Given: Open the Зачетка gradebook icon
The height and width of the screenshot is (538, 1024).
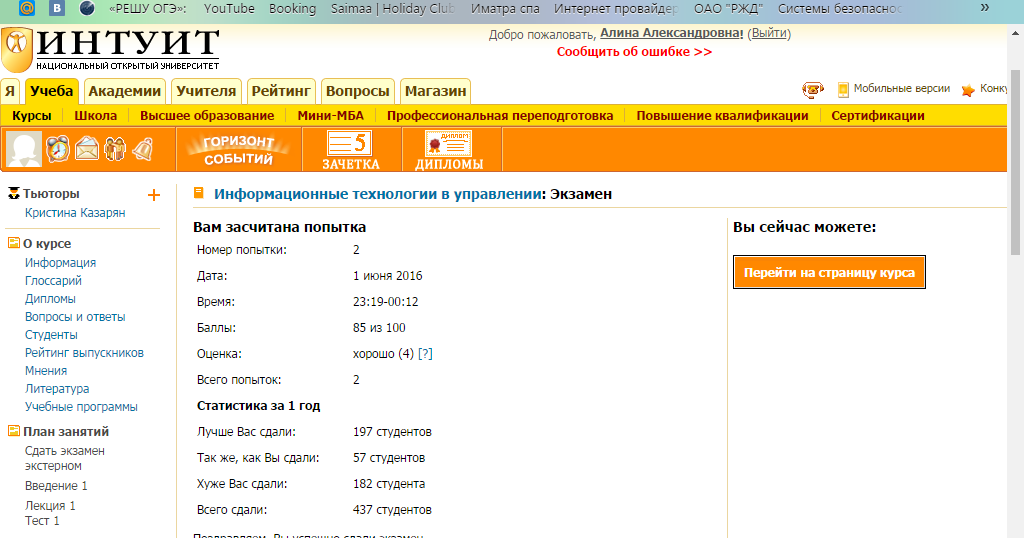Looking at the screenshot, I should (x=351, y=150).
